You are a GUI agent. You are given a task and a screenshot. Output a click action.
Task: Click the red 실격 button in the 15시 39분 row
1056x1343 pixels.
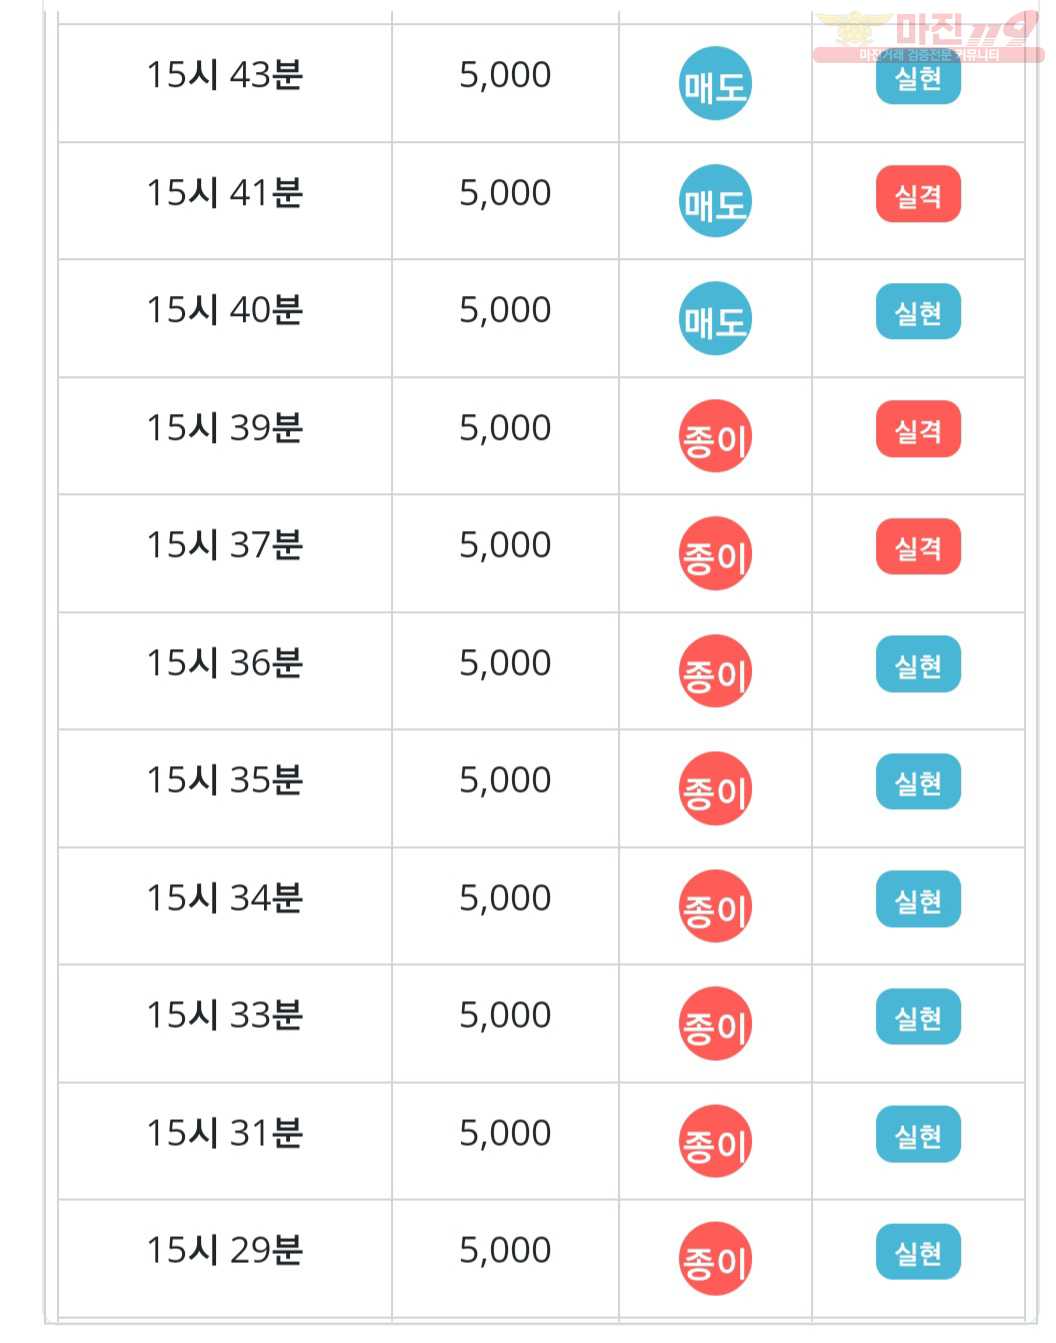[918, 430]
